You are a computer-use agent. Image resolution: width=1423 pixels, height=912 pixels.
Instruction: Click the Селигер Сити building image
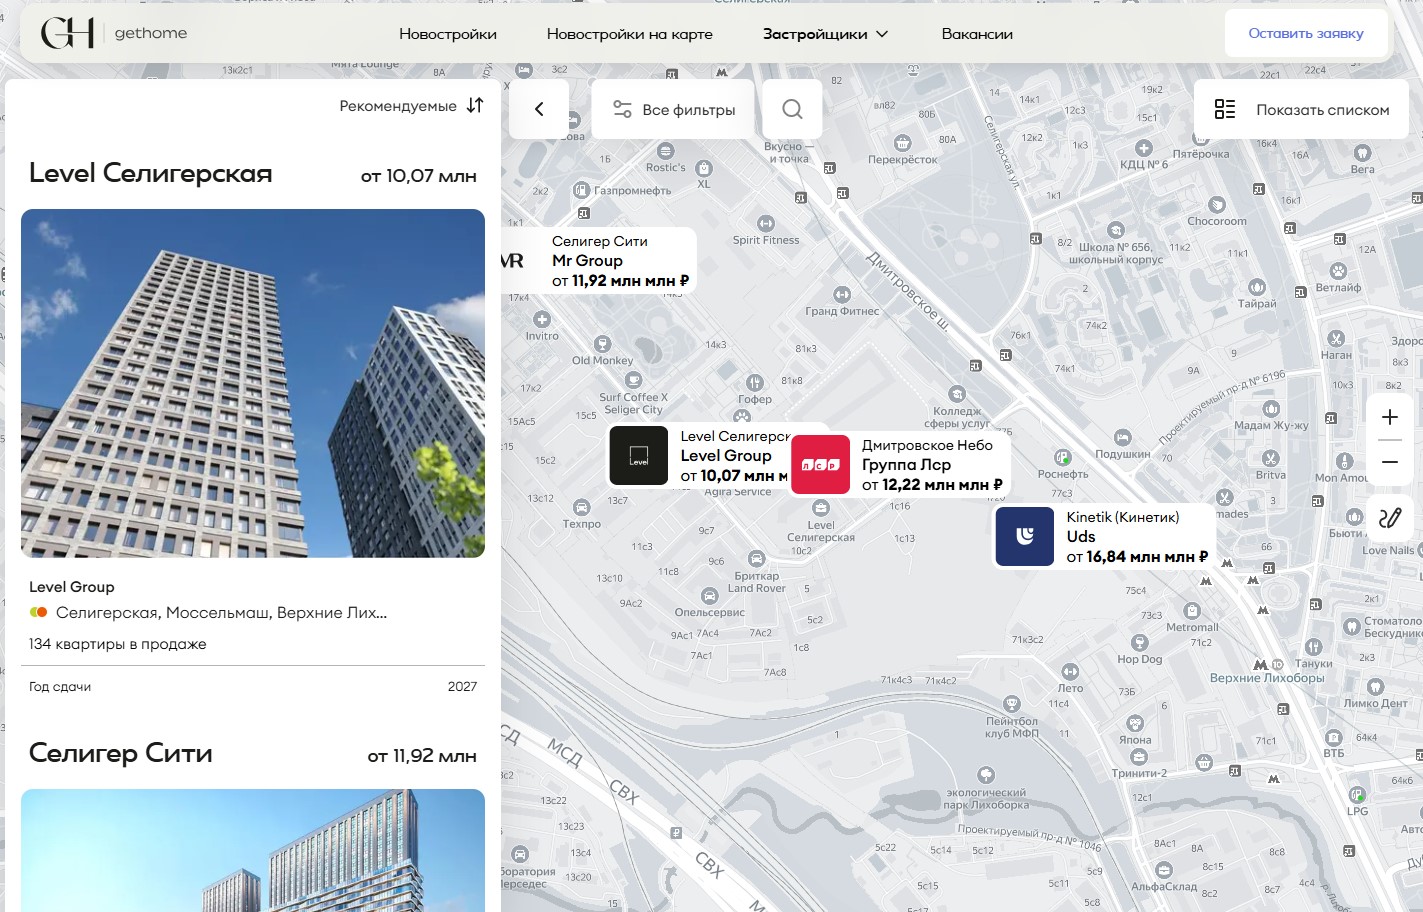[253, 850]
